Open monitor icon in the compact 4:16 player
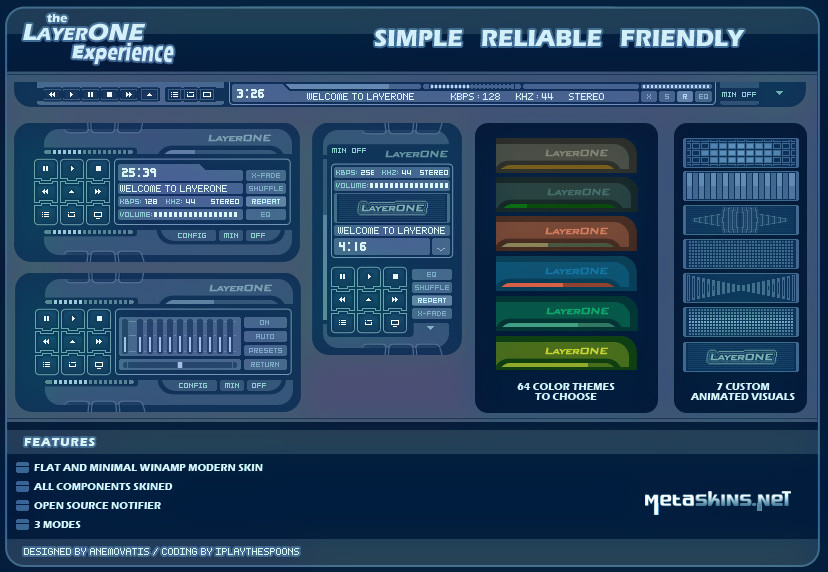 (395, 322)
